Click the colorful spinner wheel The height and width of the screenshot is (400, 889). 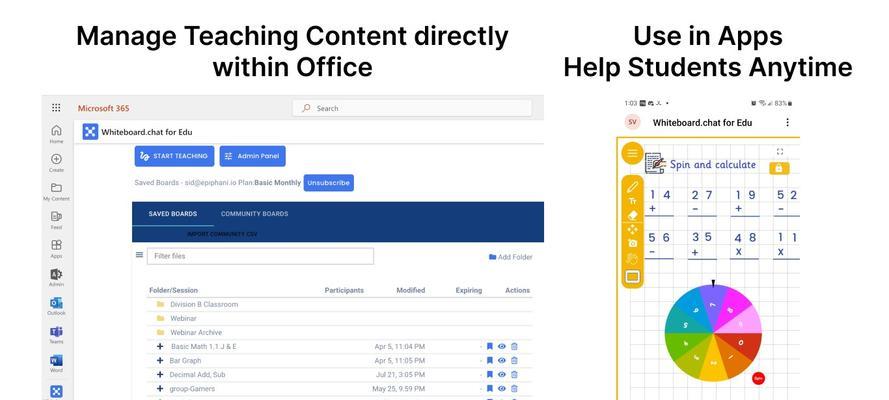coord(713,333)
